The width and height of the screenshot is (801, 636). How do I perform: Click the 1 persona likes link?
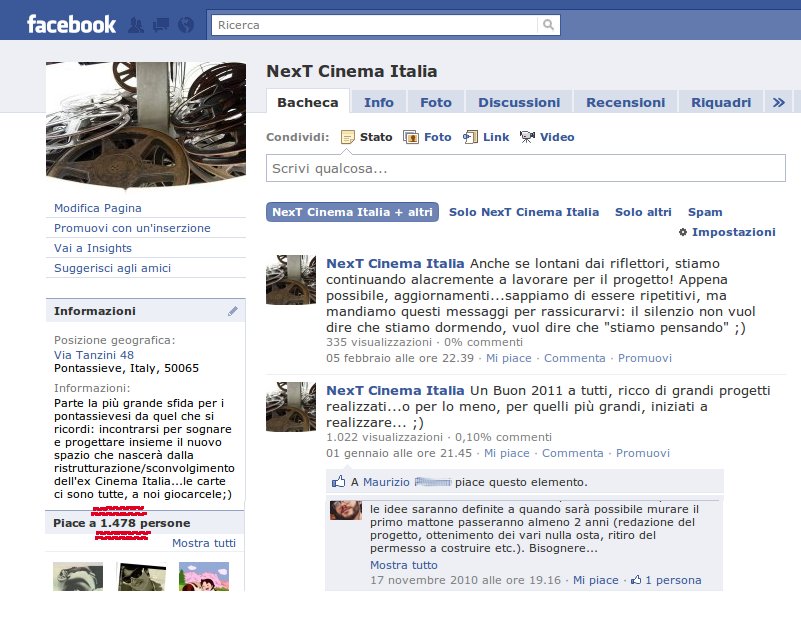673,580
